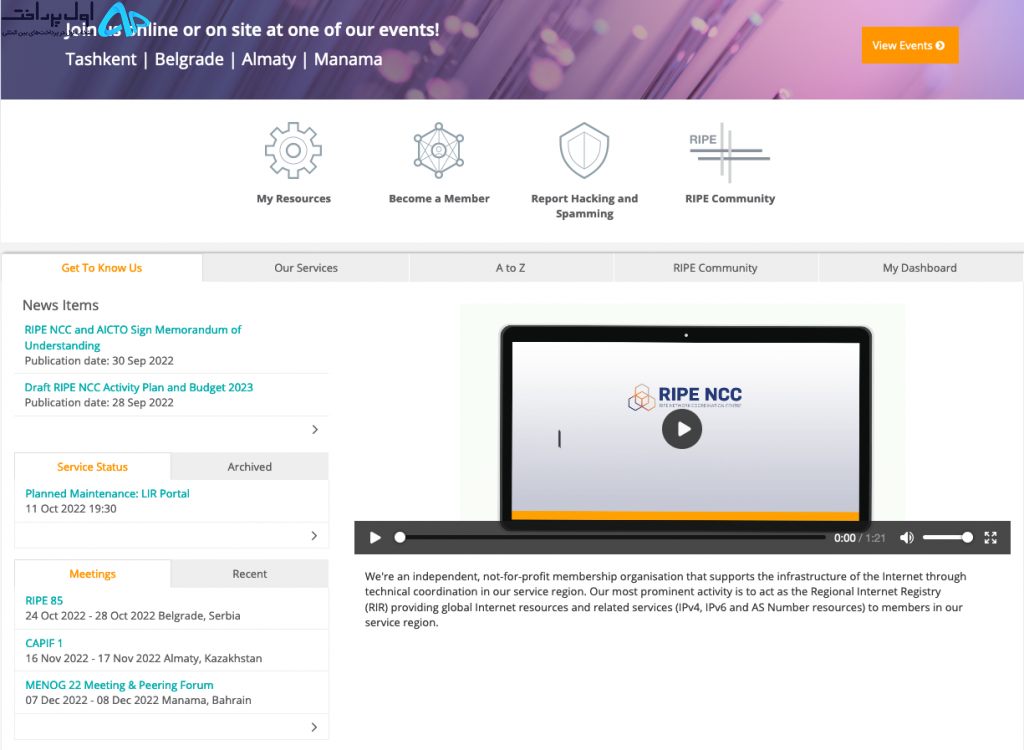Image resolution: width=1024 pixels, height=750 pixels.
Task: Open the Our Services tab
Action: click(x=306, y=268)
